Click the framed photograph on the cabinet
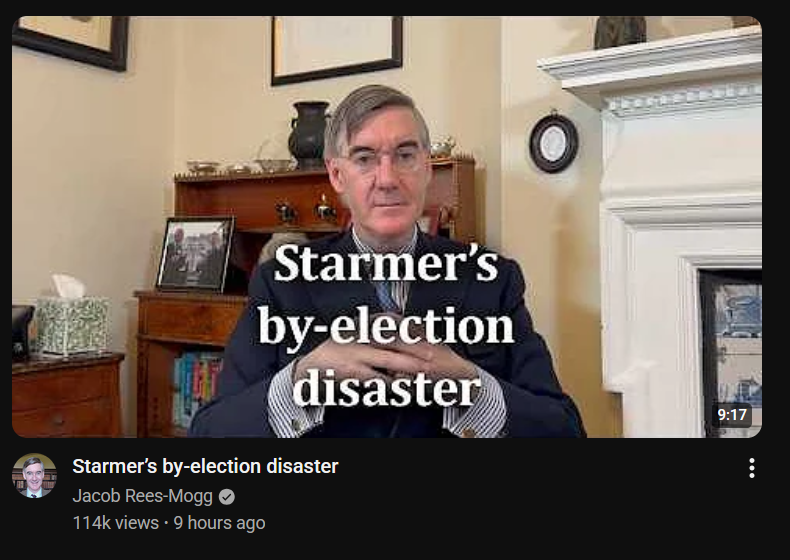The width and height of the screenshot is (790, 560). click(x=195, y=254)
